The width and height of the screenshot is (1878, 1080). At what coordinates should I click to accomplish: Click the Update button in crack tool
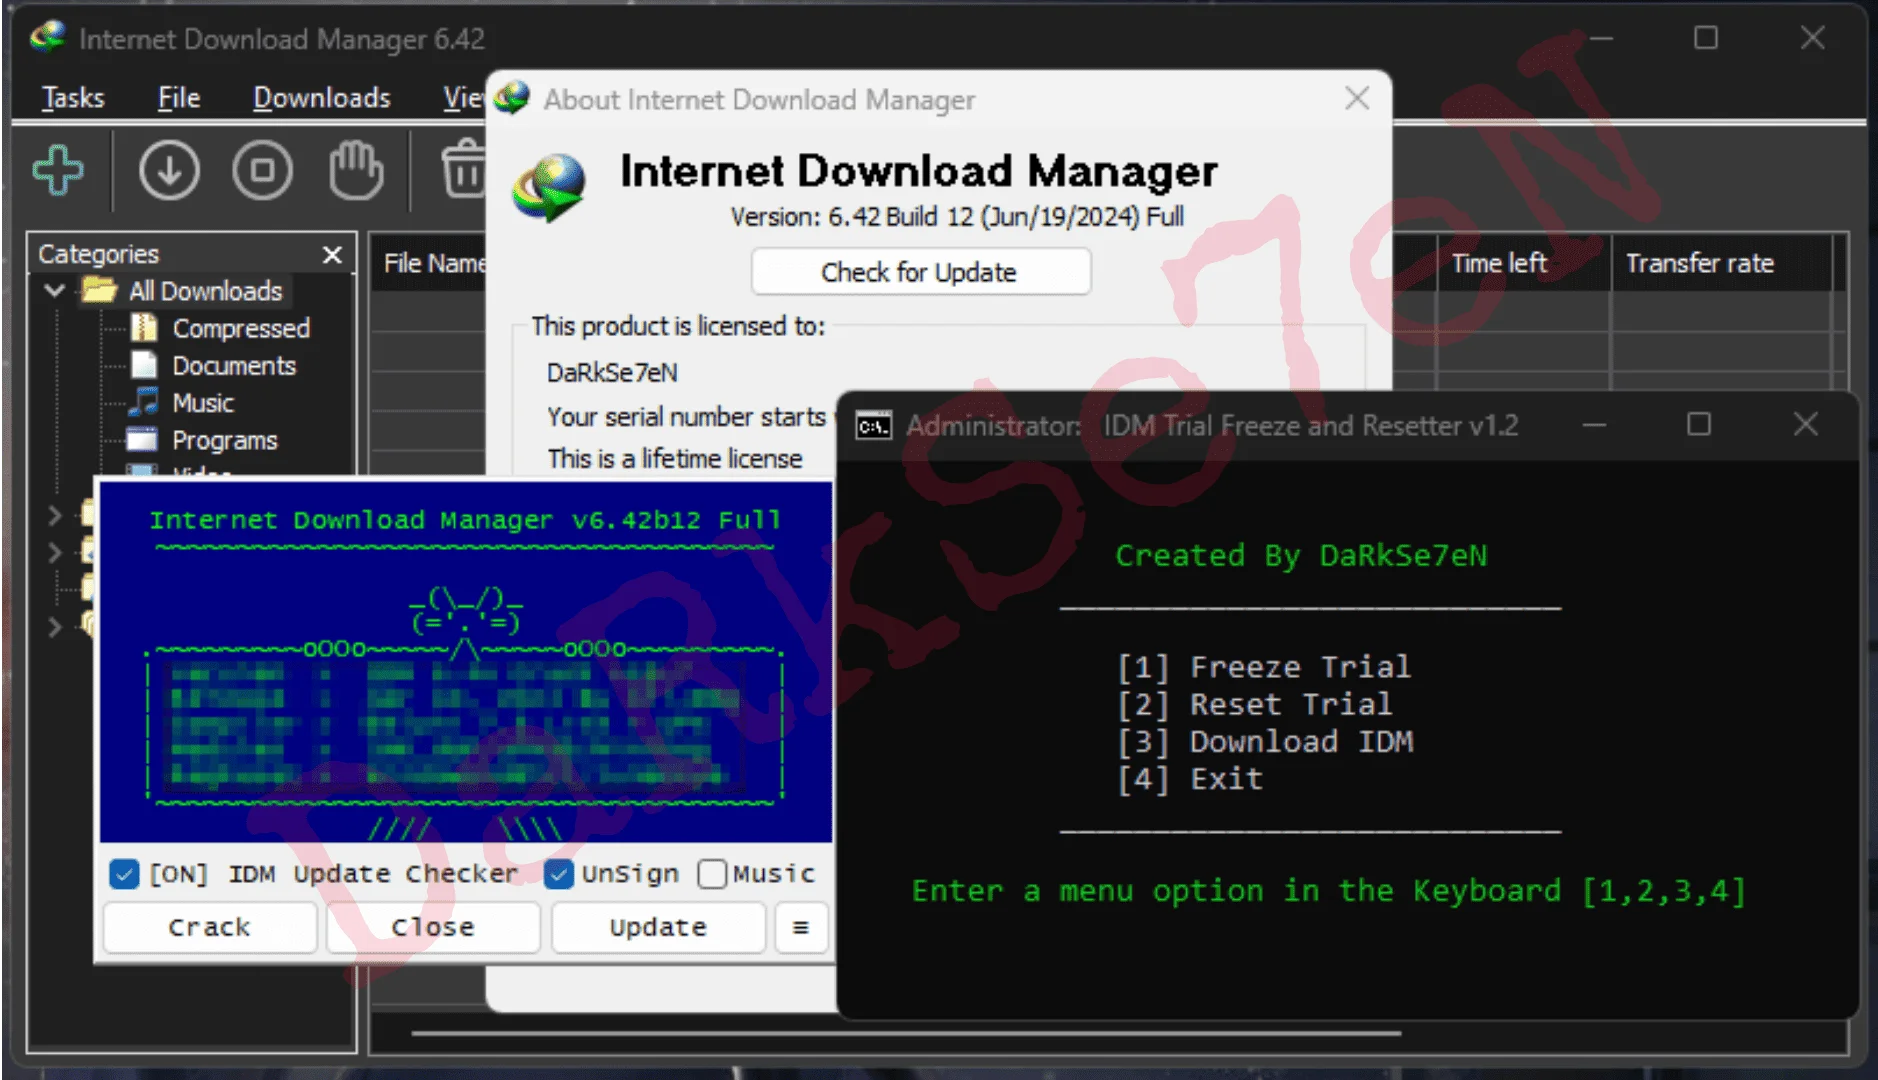[x=658, y=927]
